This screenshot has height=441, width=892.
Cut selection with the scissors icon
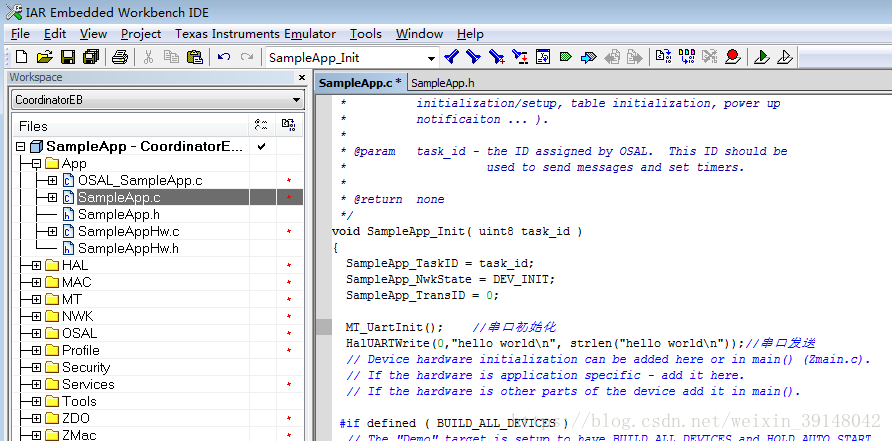(x=148, y=57)
